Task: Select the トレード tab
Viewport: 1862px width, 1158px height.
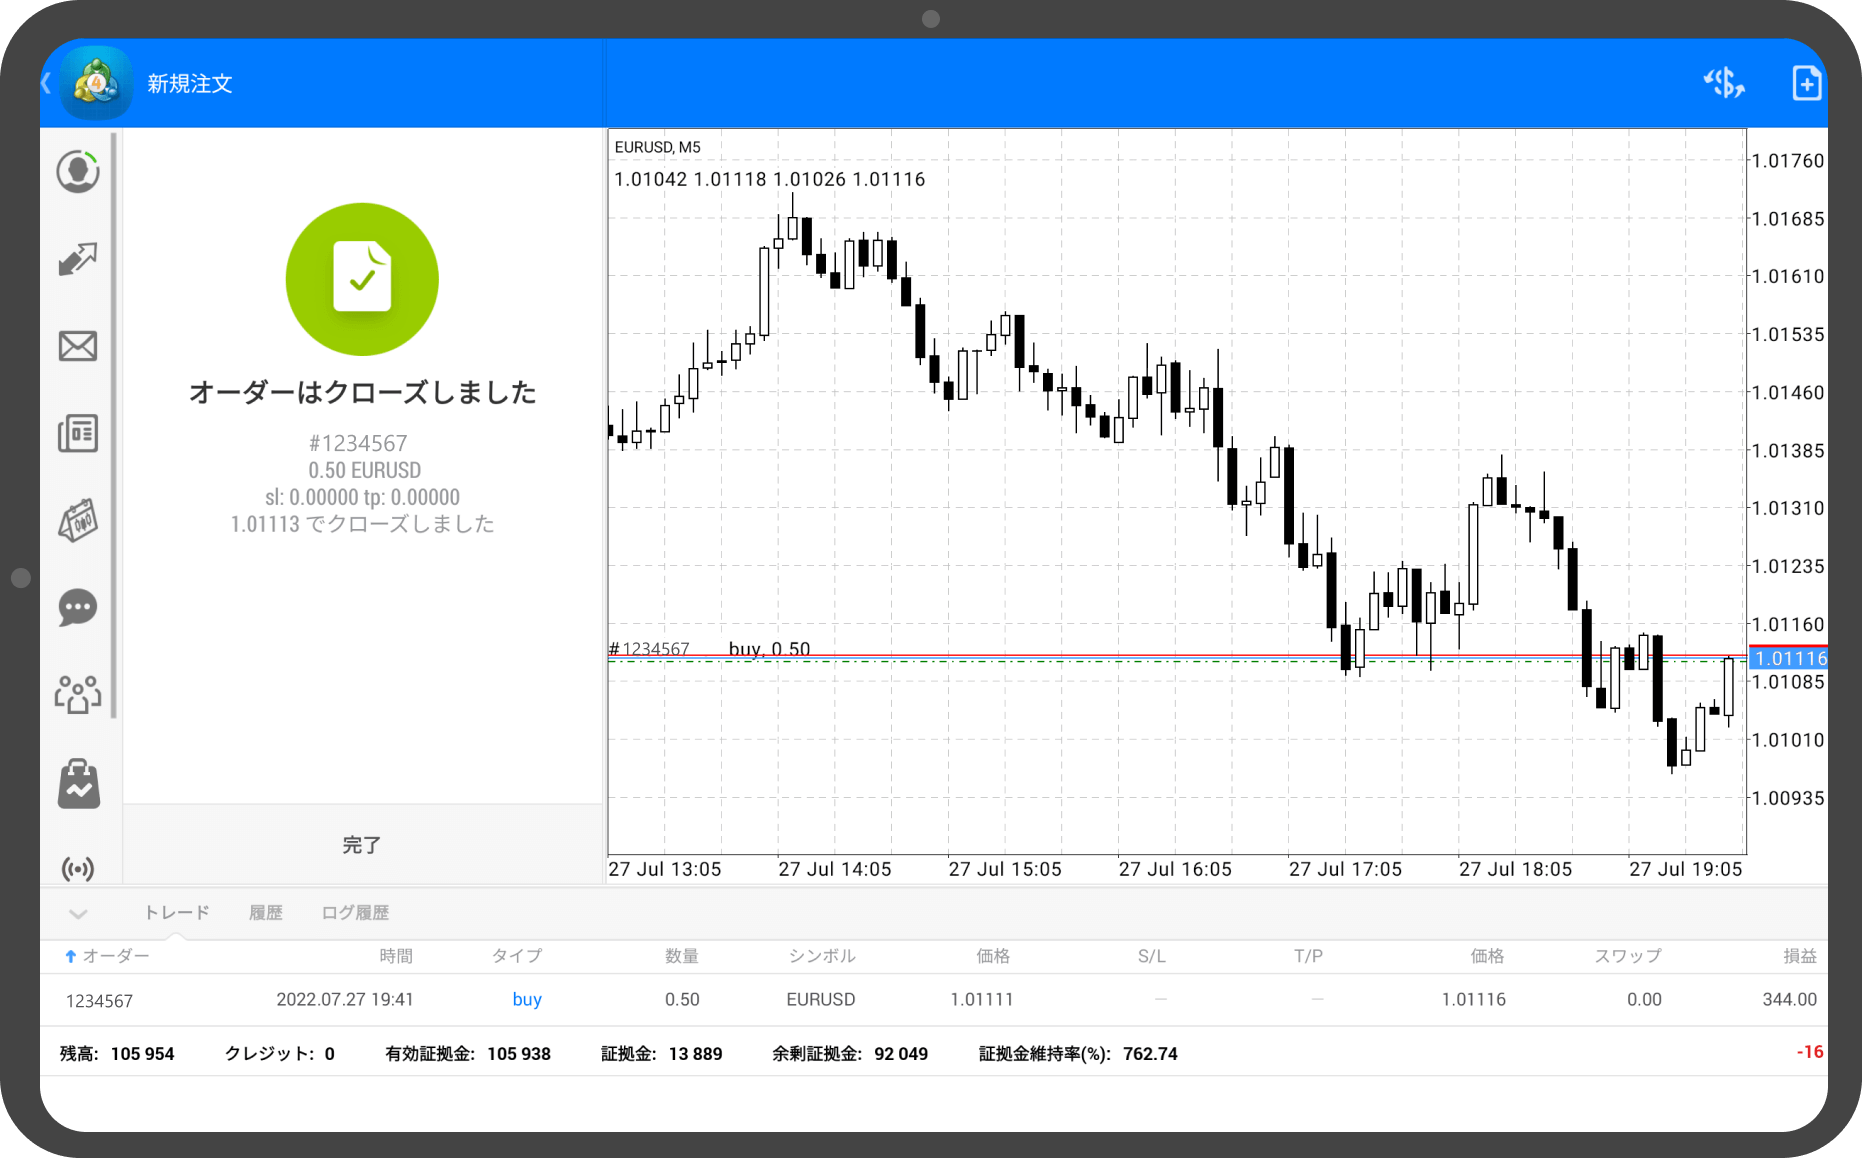Action: click(x=176, y=912)
